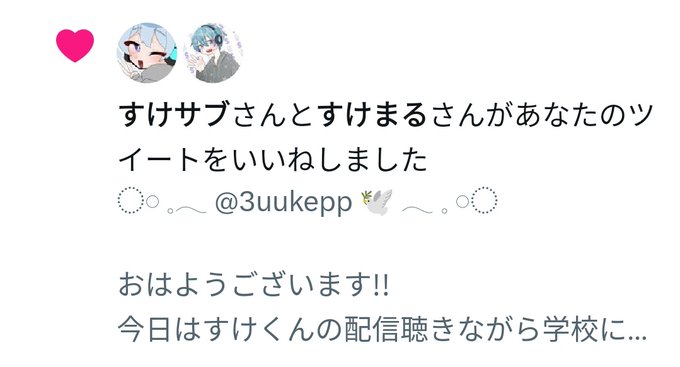
Task: Open the すけまる profile name
Action: pos(373,115)
